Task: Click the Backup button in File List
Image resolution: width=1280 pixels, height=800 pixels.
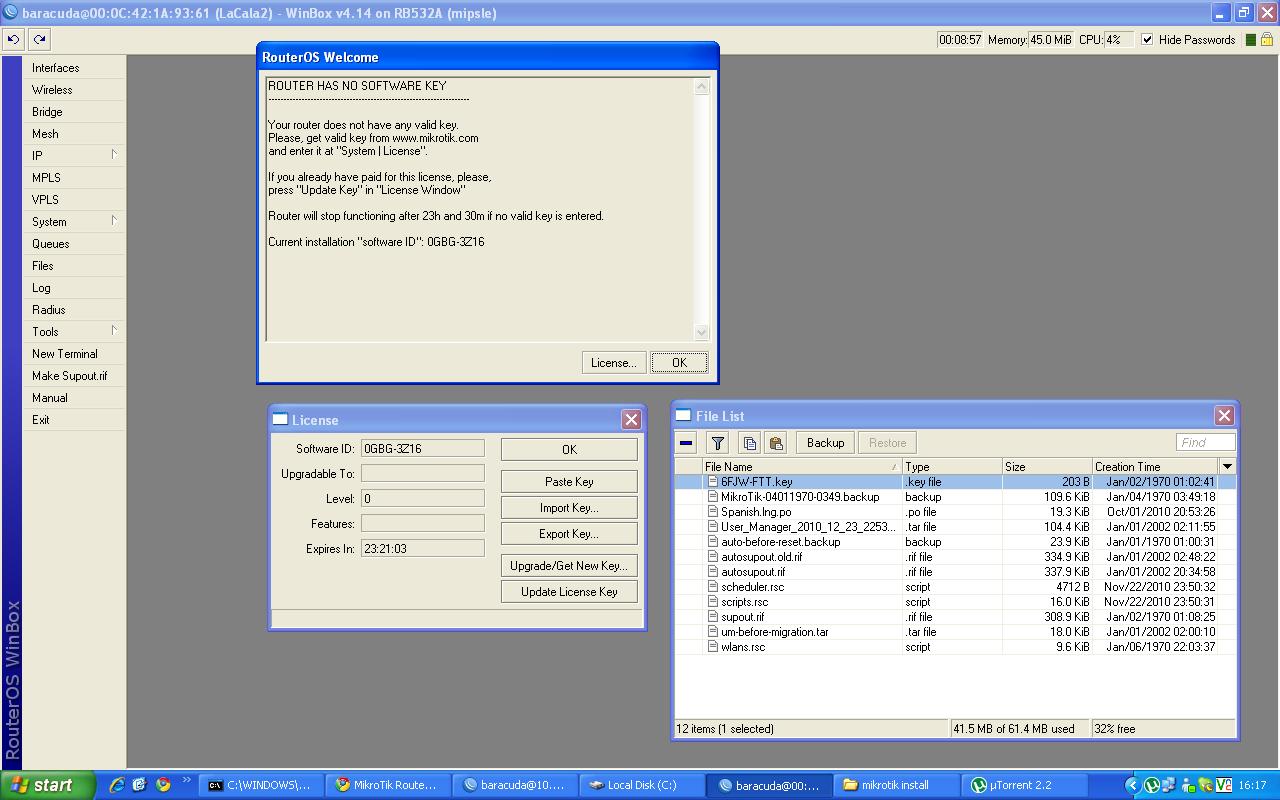Action: (825, 443)
